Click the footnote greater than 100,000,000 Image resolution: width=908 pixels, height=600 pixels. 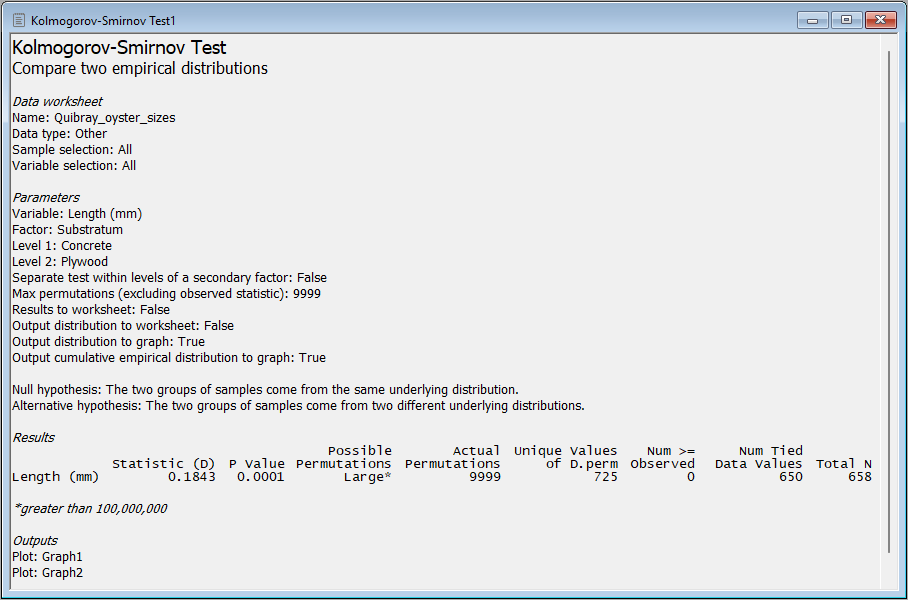click(x=90, y=509)
